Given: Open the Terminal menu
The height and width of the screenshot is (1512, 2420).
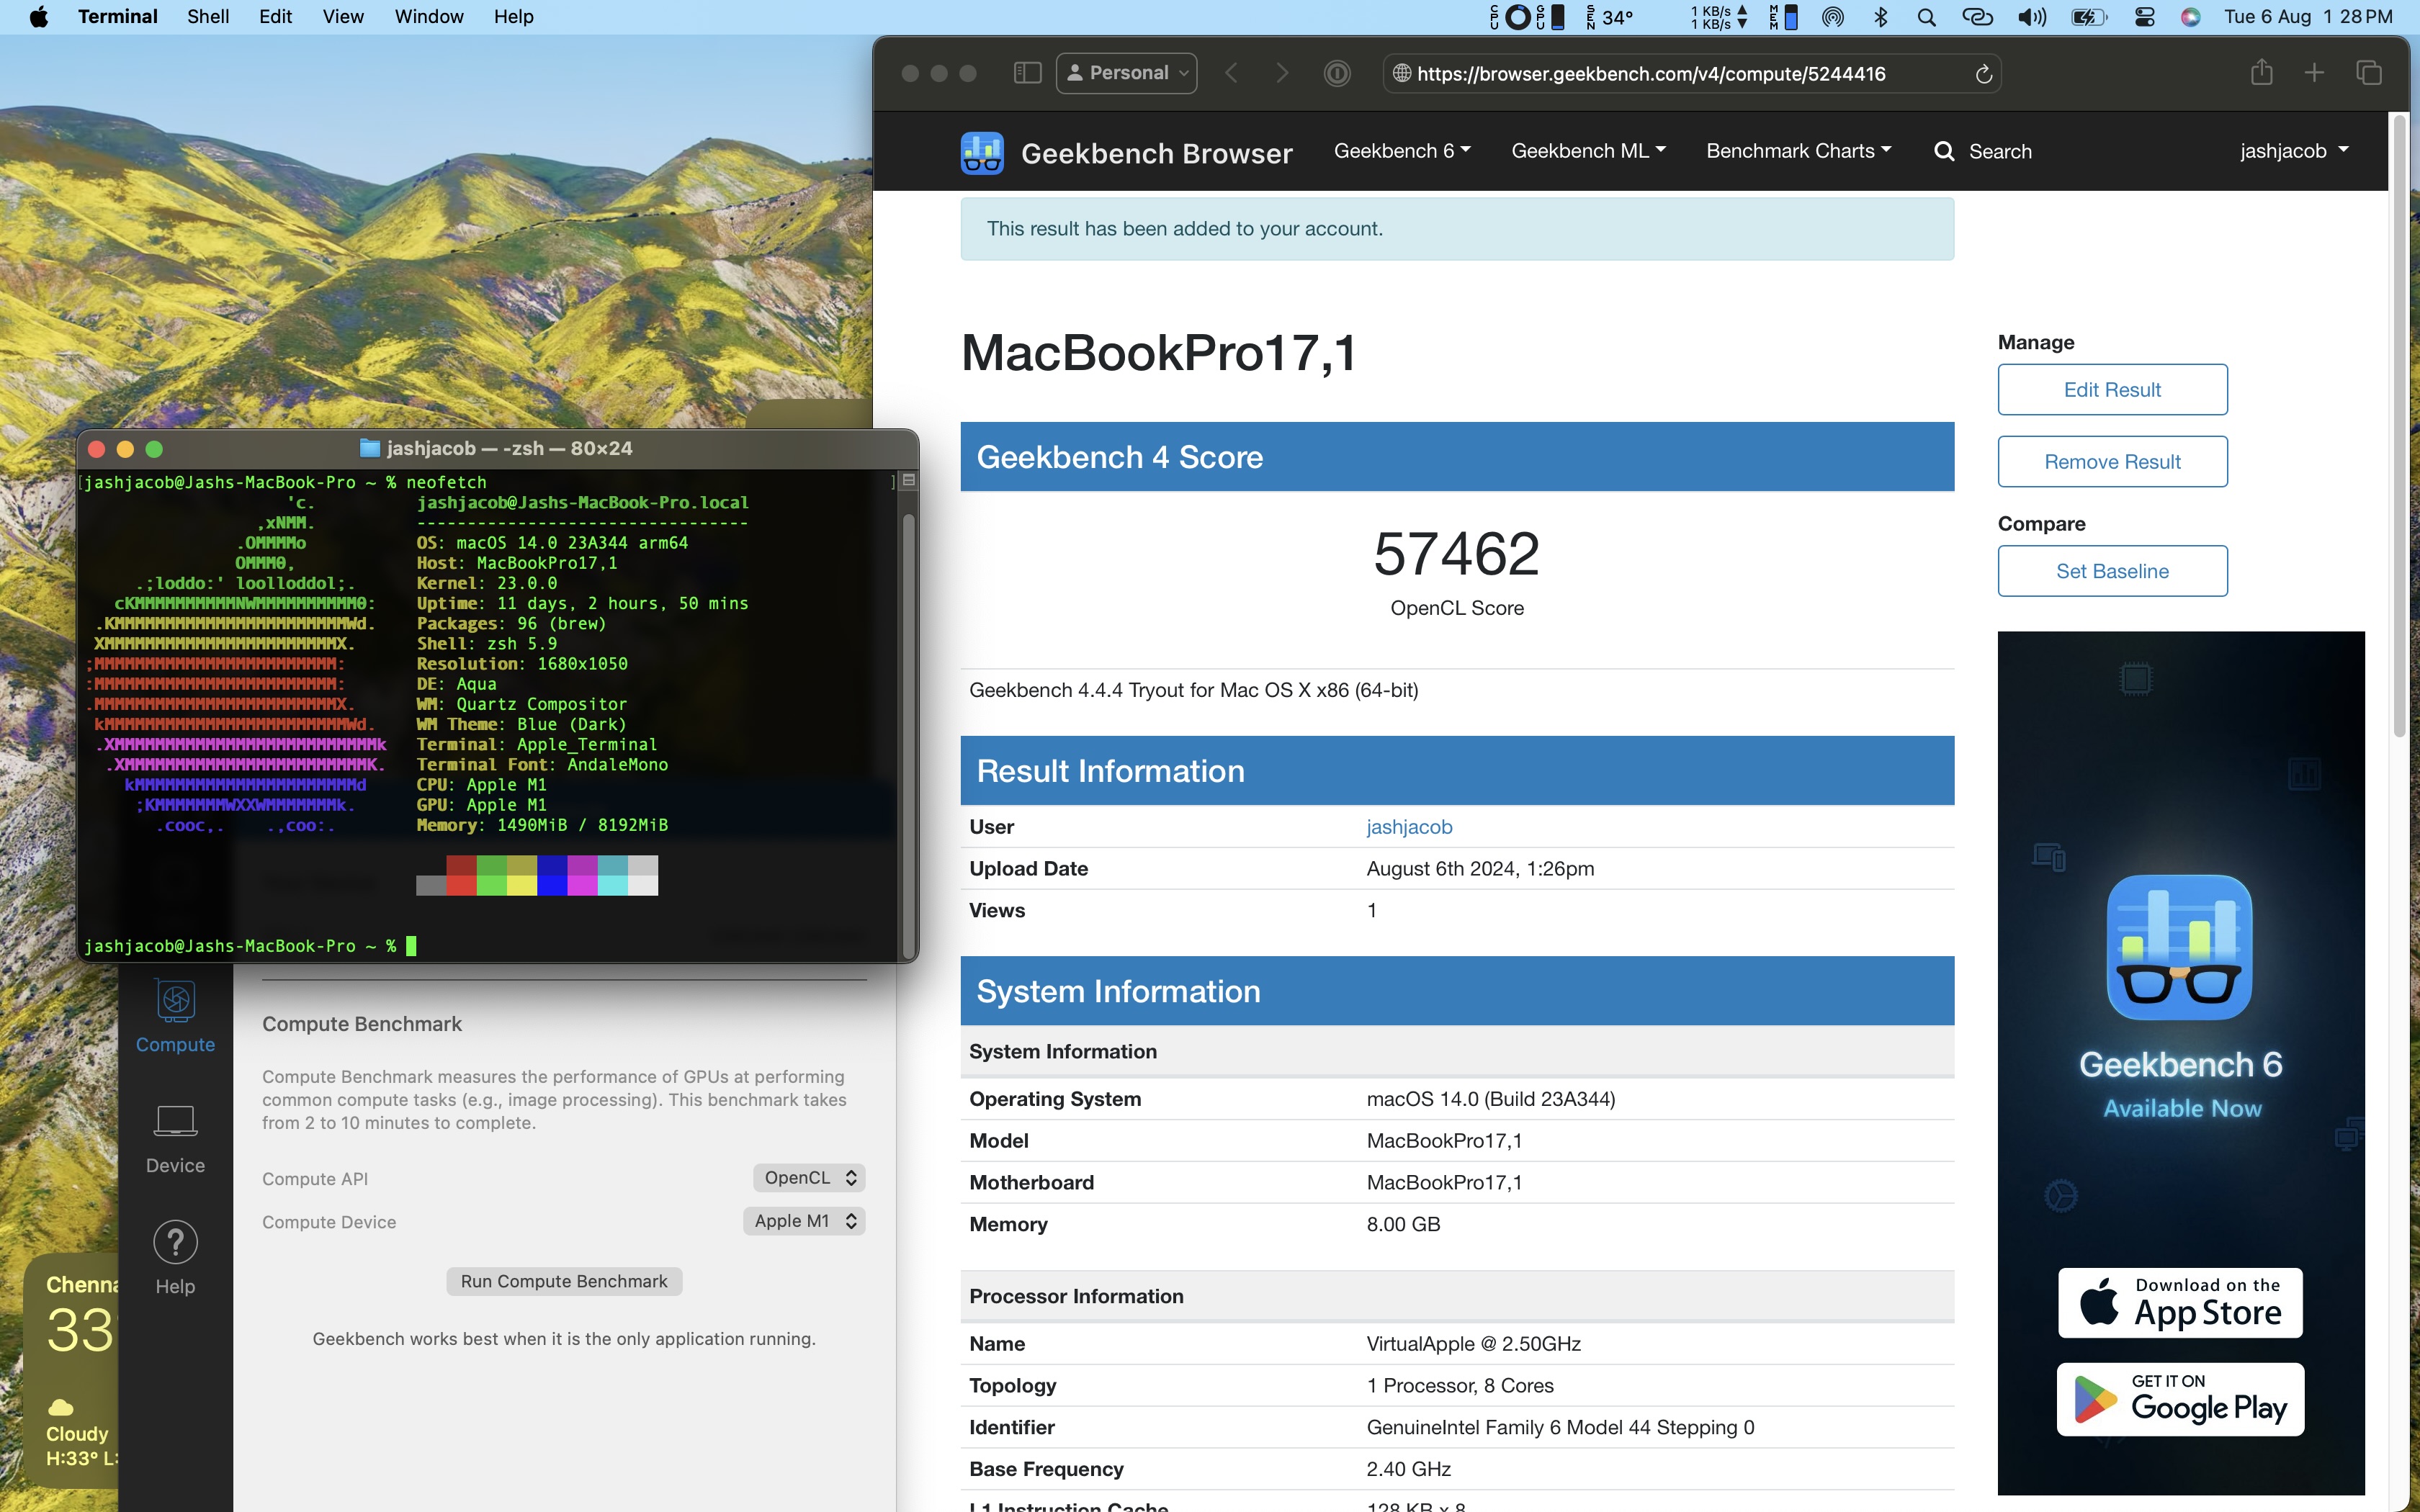Looking at the screenshot, I should pyautogui.click(x=117, y=17).
